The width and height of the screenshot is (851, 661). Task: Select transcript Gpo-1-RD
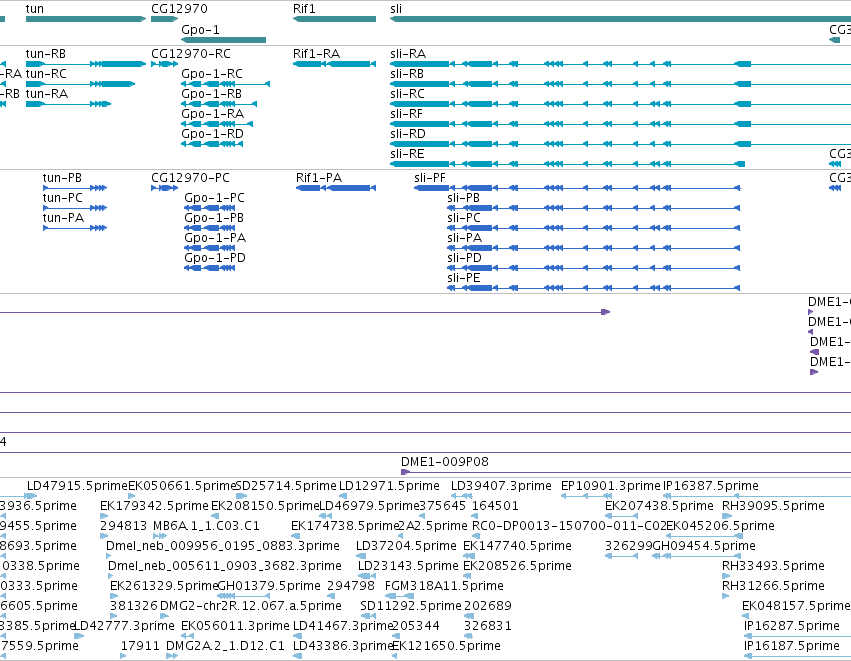pos(212,144)
